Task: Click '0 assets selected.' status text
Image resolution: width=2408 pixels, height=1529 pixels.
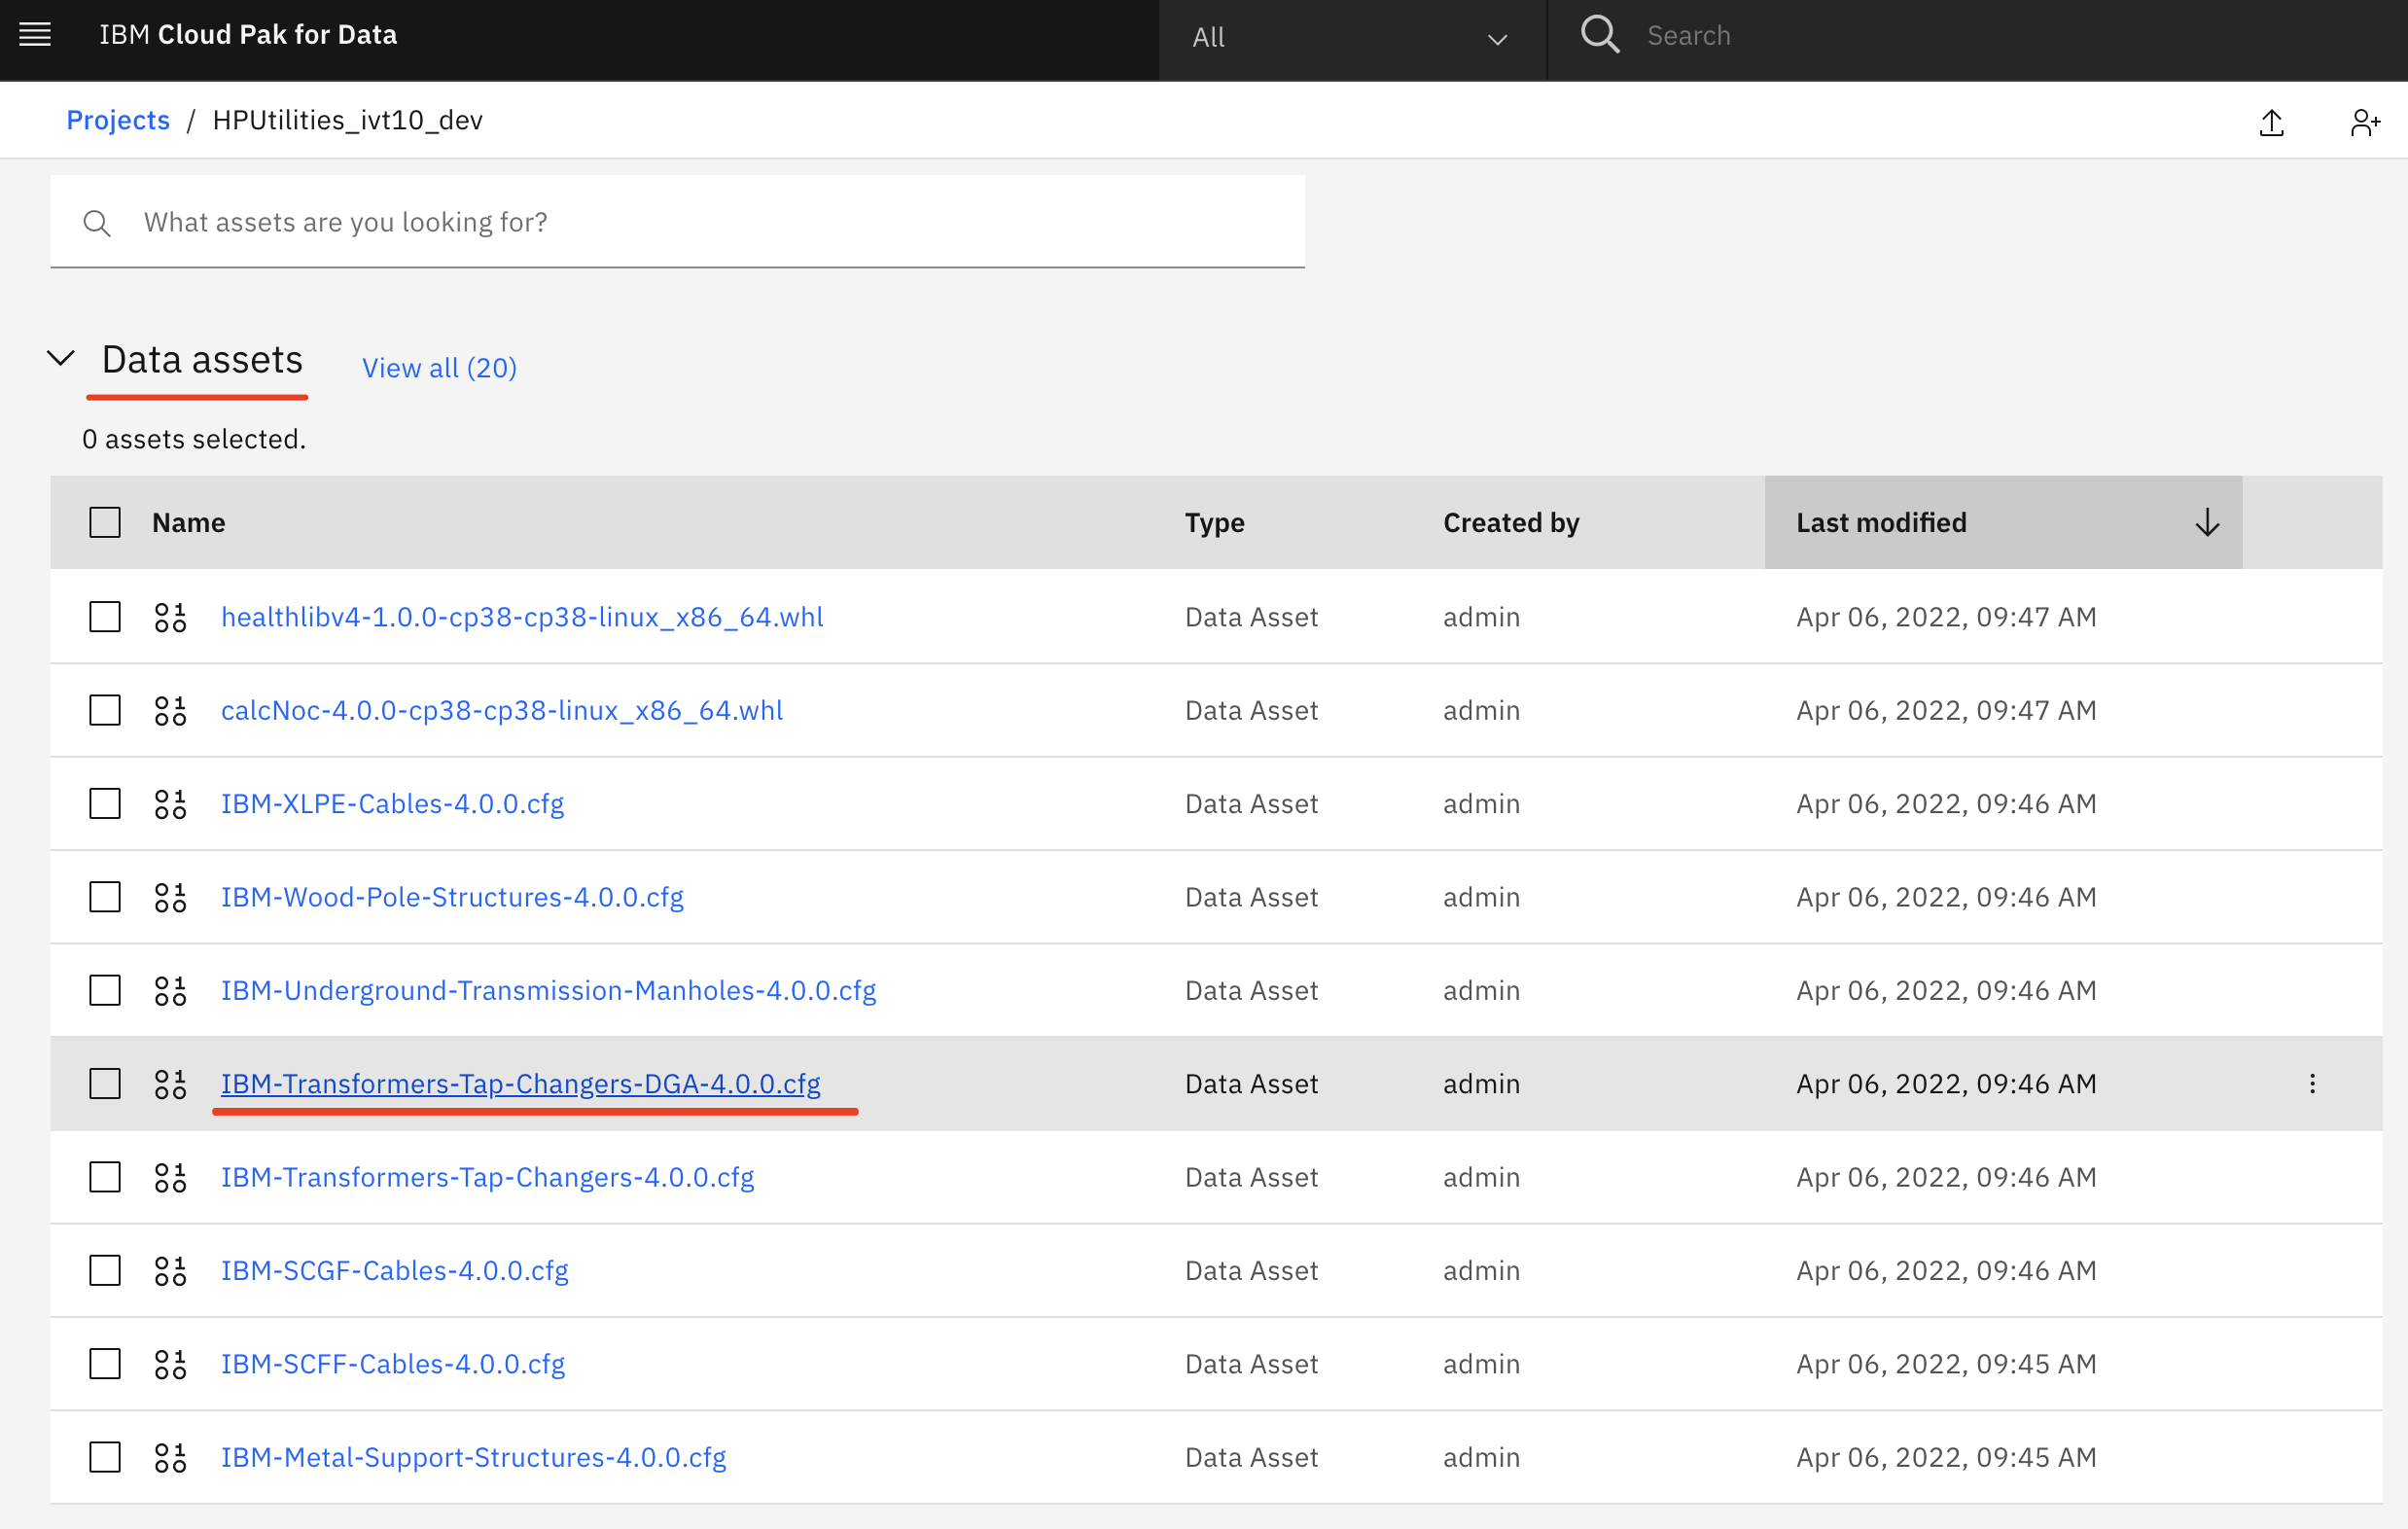Action: tap(194, 439)
